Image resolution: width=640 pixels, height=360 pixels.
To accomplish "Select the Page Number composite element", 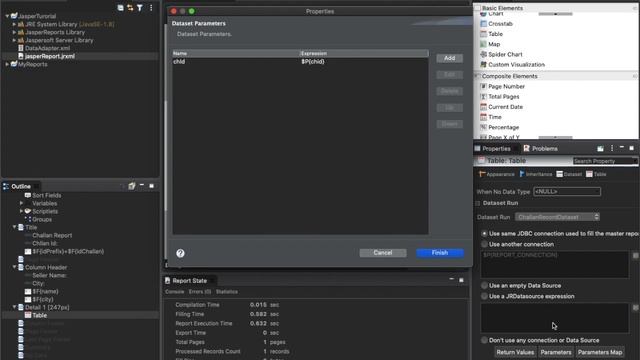I will (x=506, y=87).
